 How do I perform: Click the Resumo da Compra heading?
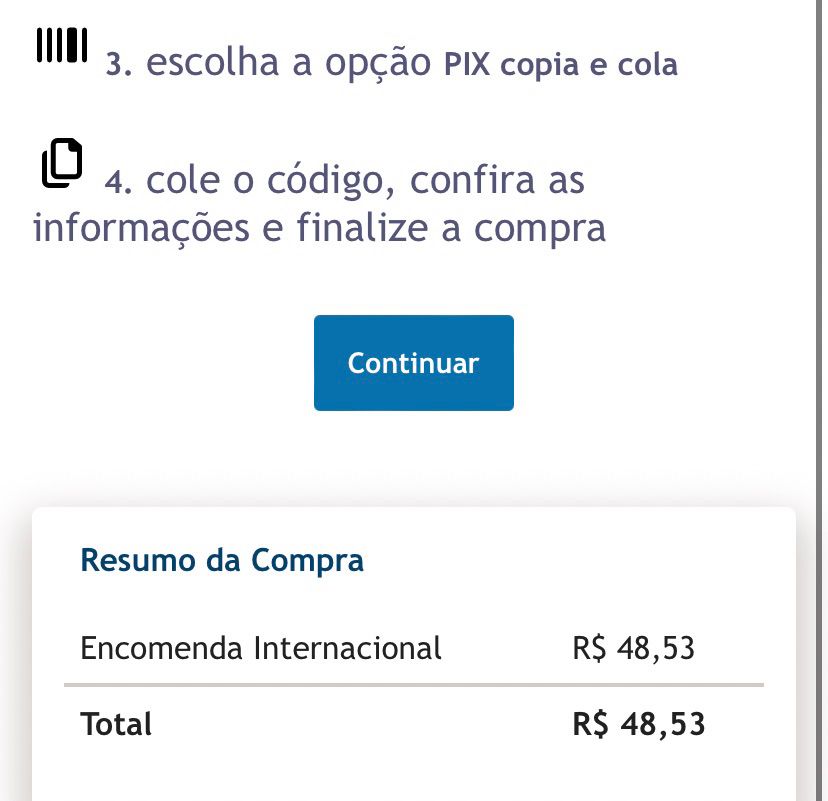coord(222,560)
